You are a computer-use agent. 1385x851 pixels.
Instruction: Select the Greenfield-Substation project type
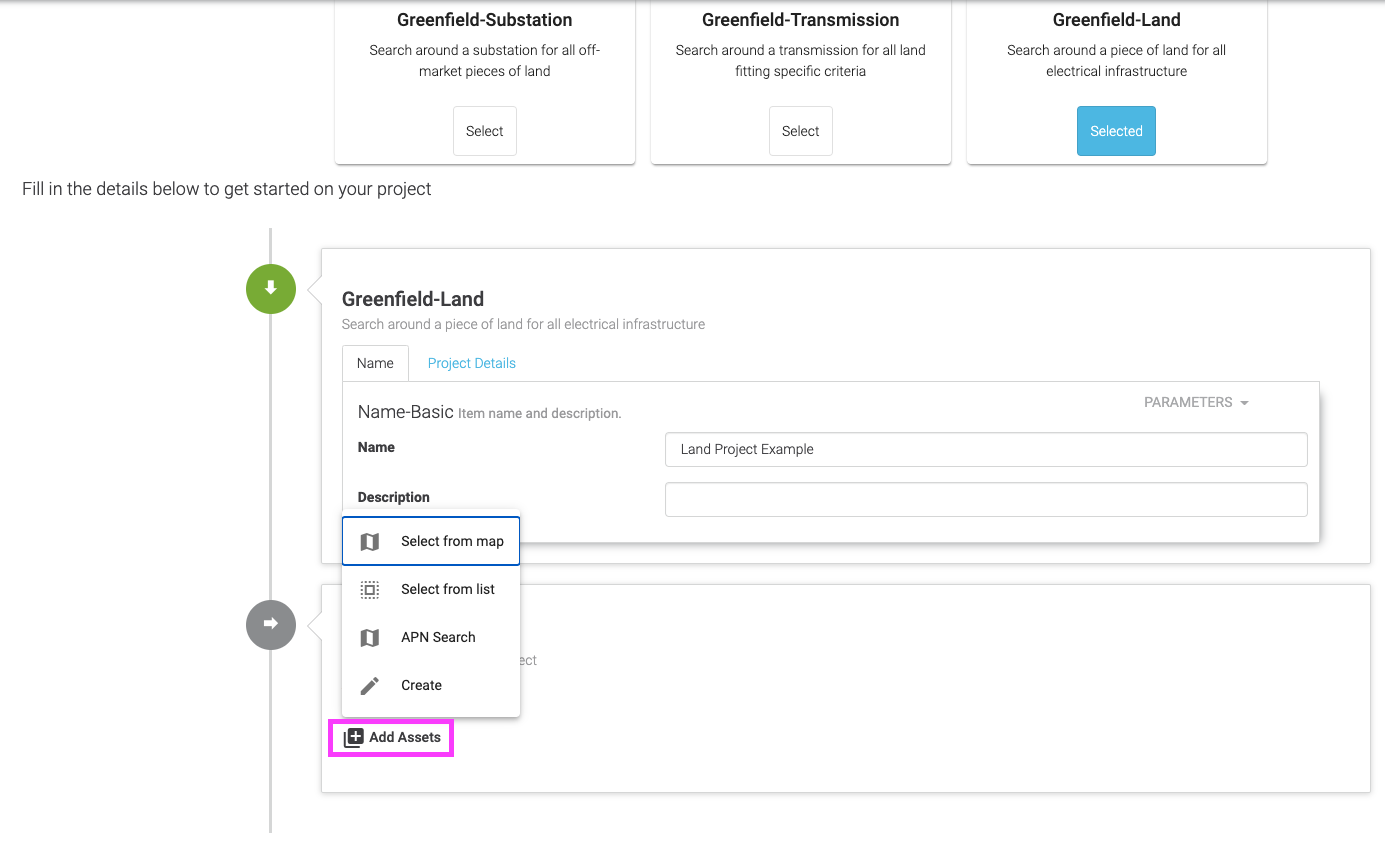point(485,131)
